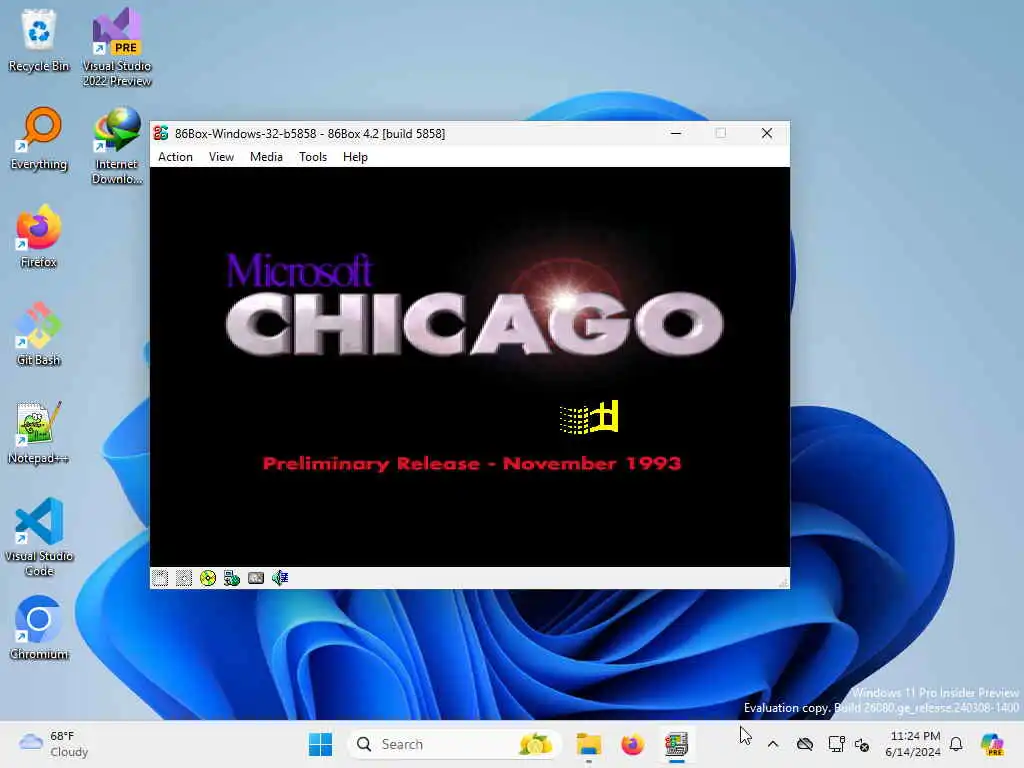The width and height of the screenshot is (1024, 768).
Task: Open the clock showing 11:24 PM
Action: coord(912,744)
